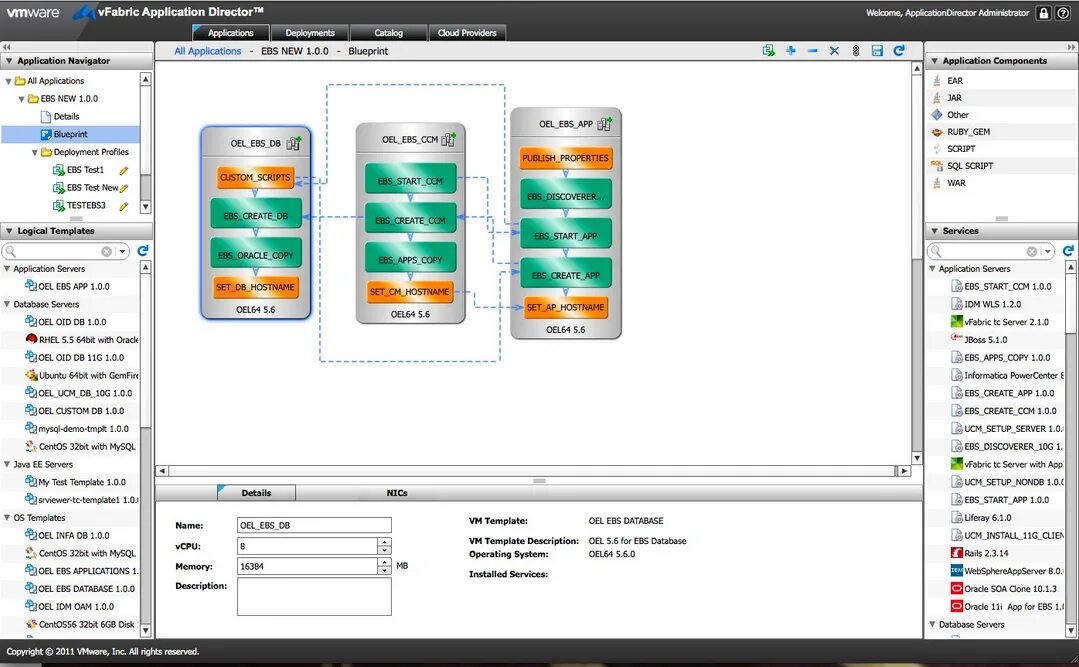
Task: Increase vCPU value with stepper
Action: 385,542
